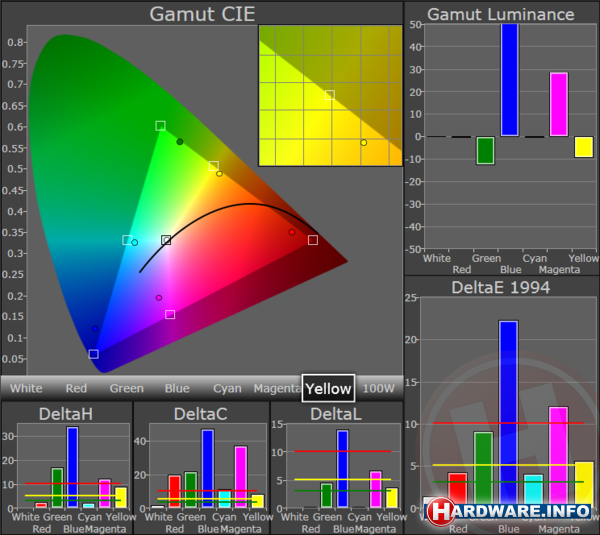This screenshot has height=535, width=600.
Task: Switch to the Cyan tab
Action: tap(227, 388)
